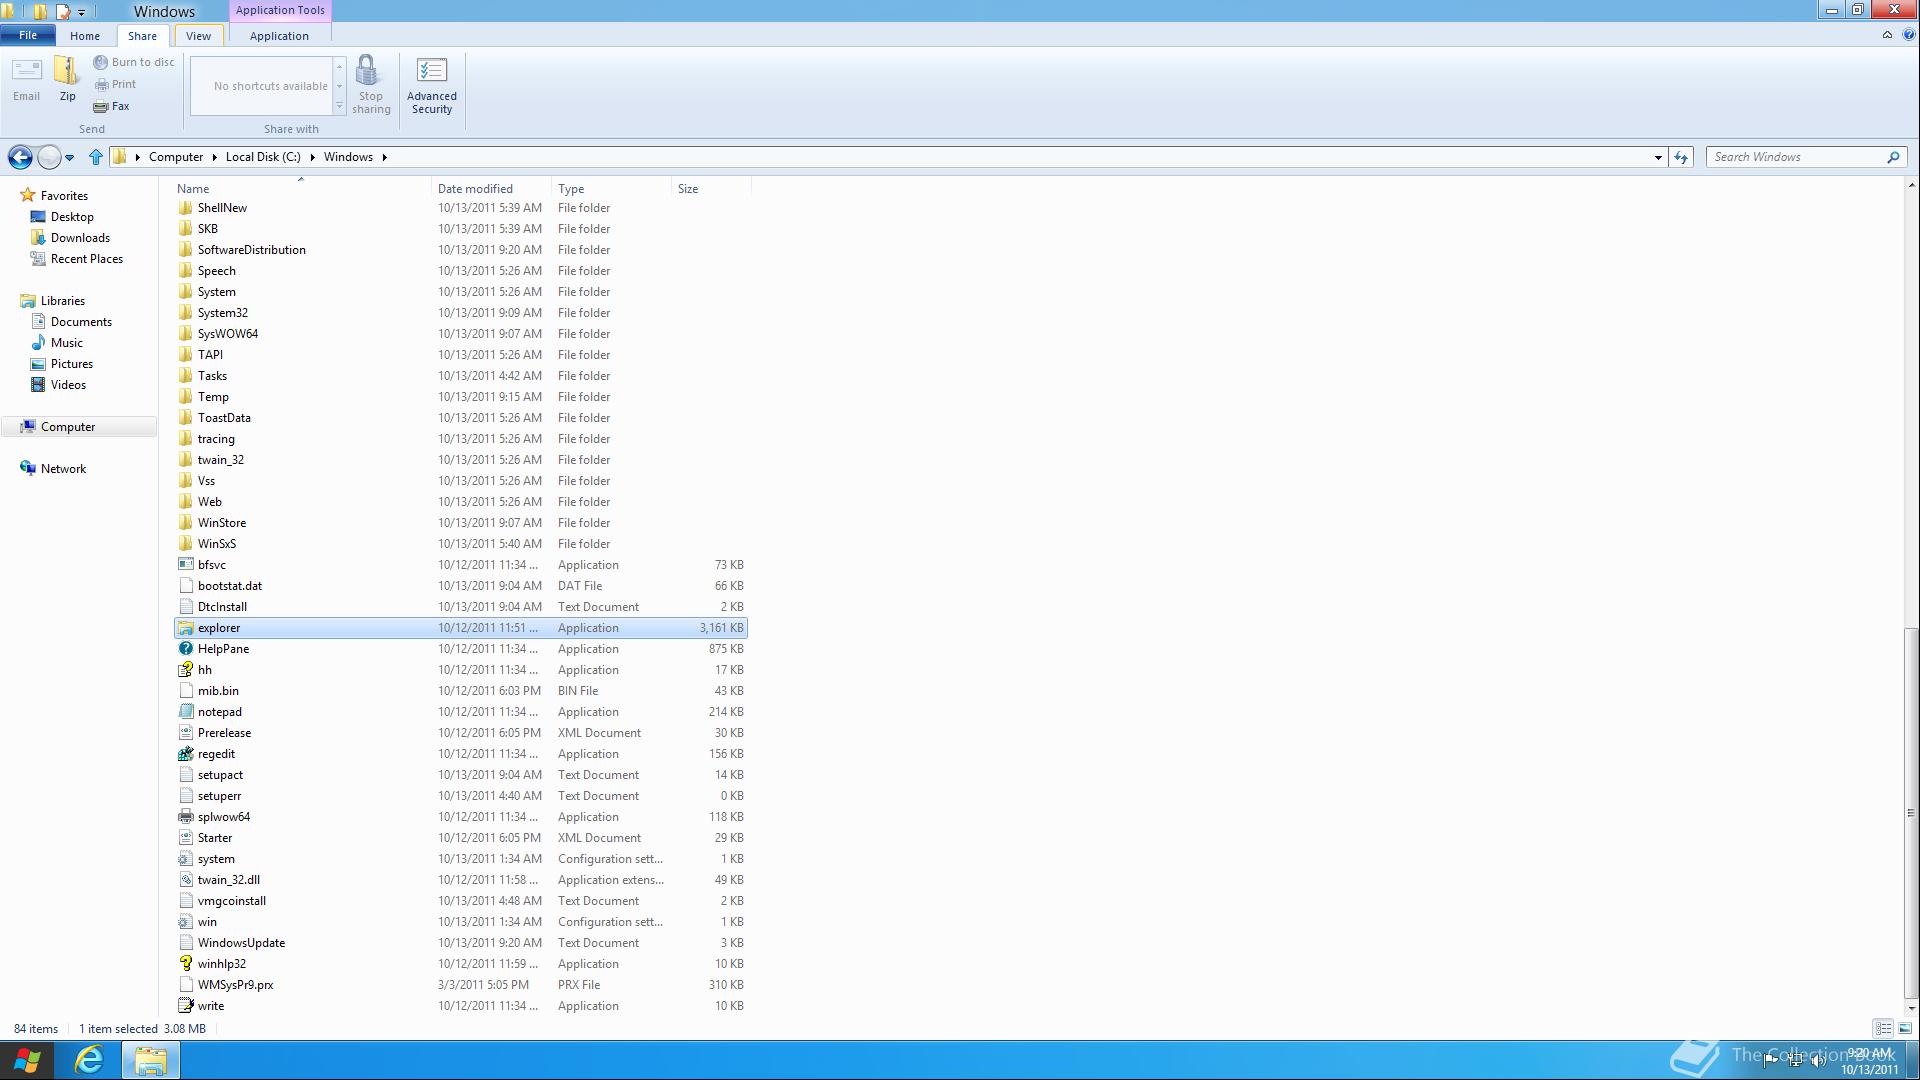Viewport: 1920px width, 1080px height.
Task: Select the notepad application file
Action: tap(460, 712)
